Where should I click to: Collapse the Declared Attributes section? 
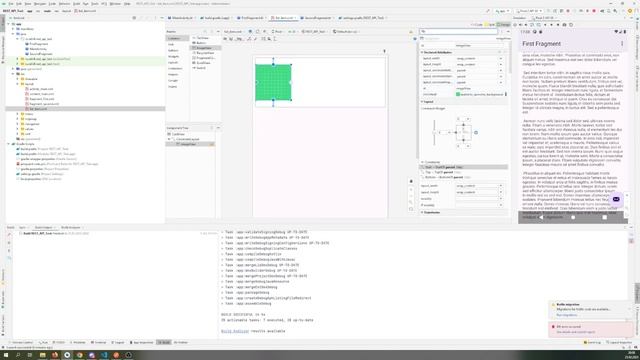point(422,52)
